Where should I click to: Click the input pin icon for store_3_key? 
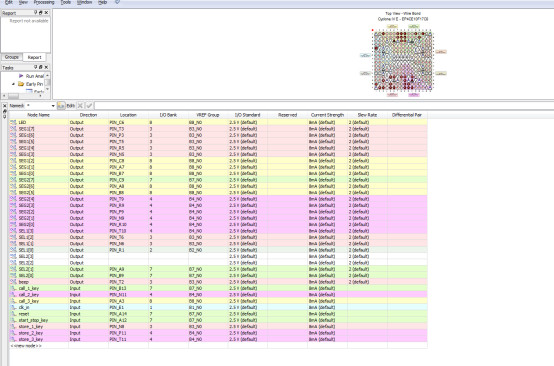(x=13, y=339)
